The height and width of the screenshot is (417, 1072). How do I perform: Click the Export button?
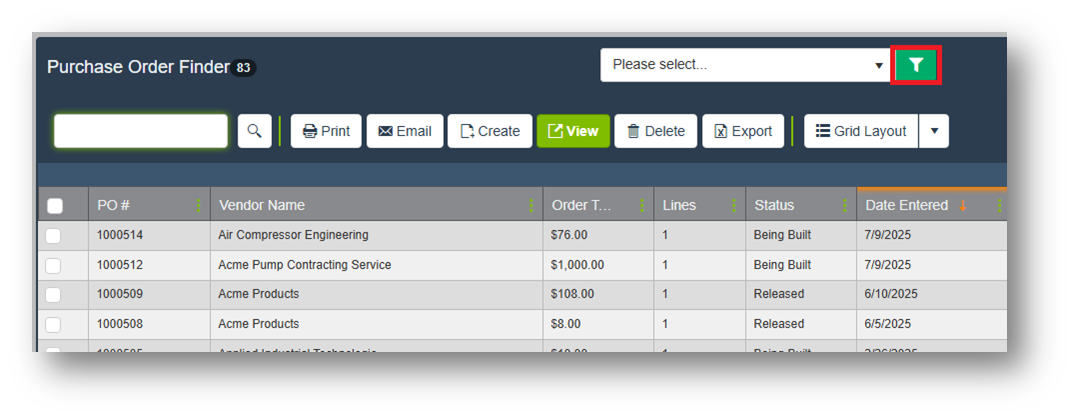click(742, 131)
